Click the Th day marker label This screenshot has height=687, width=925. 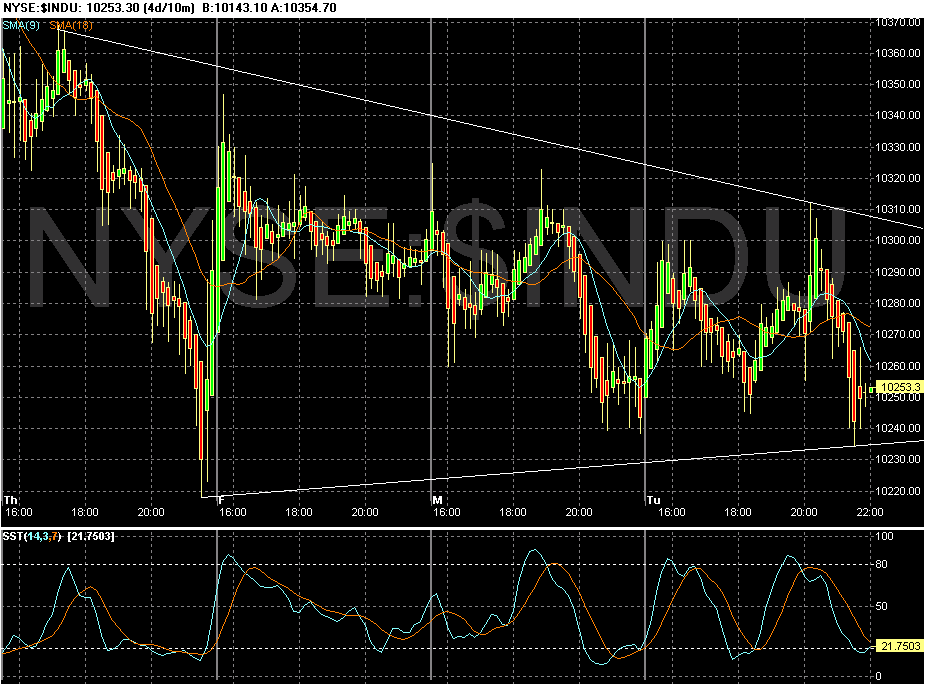(x=11, y=500)
